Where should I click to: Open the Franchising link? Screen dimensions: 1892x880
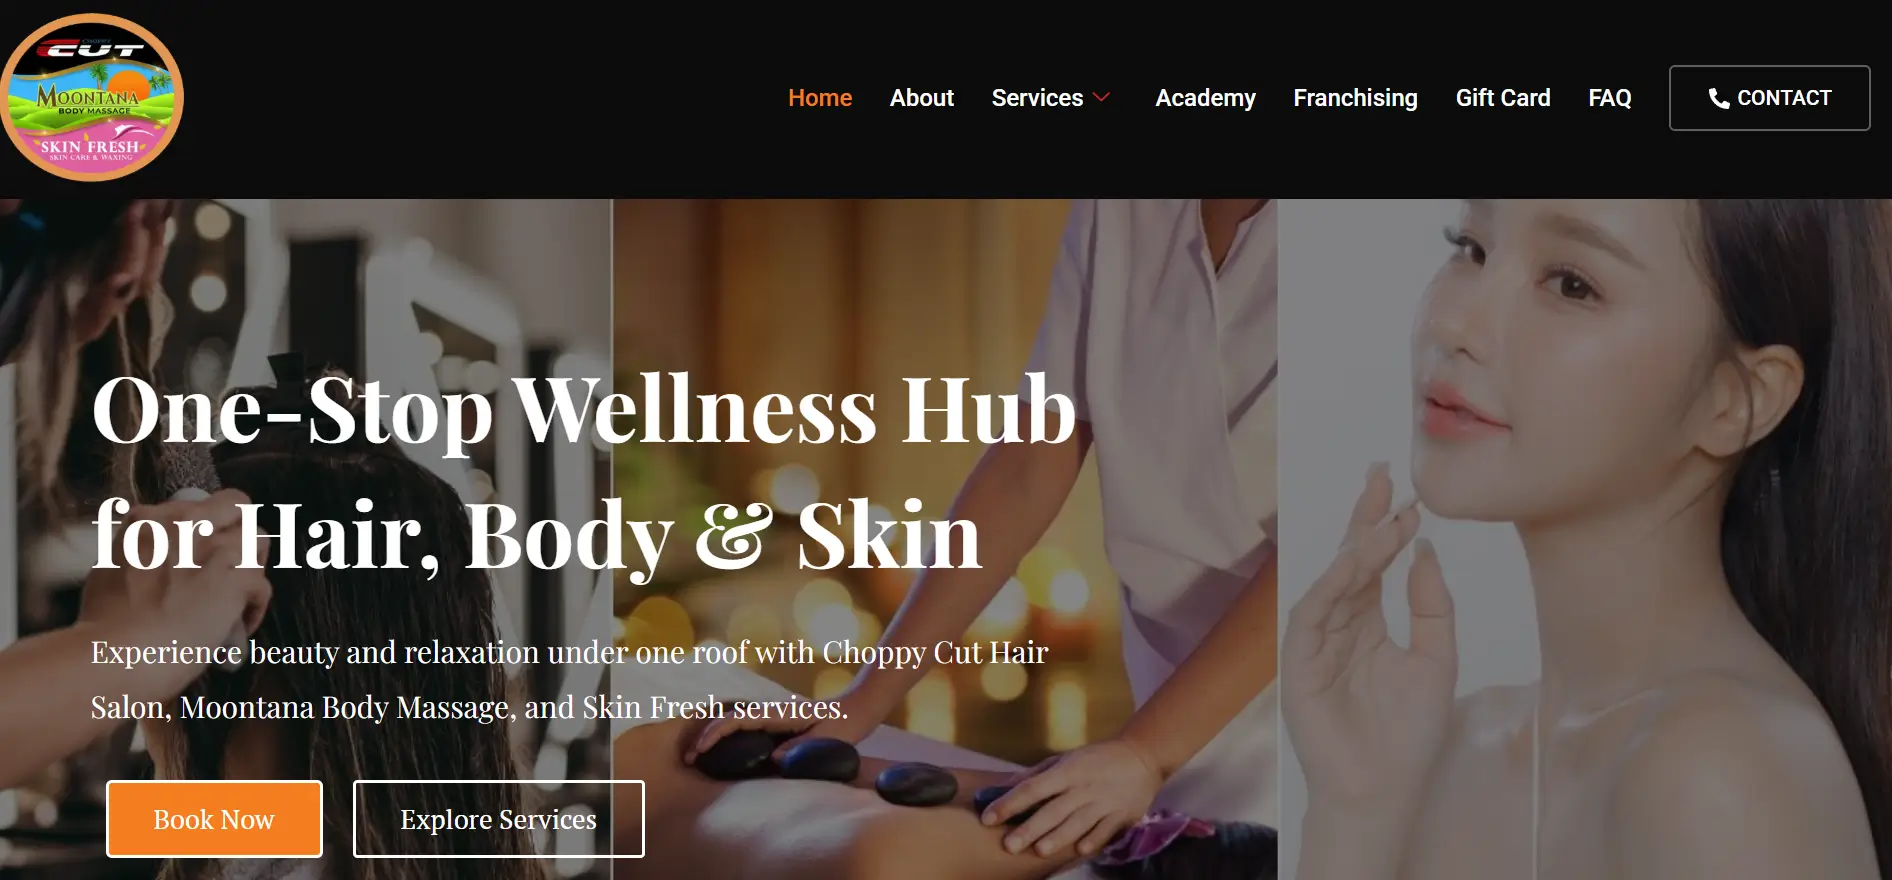coord(1355,98)
